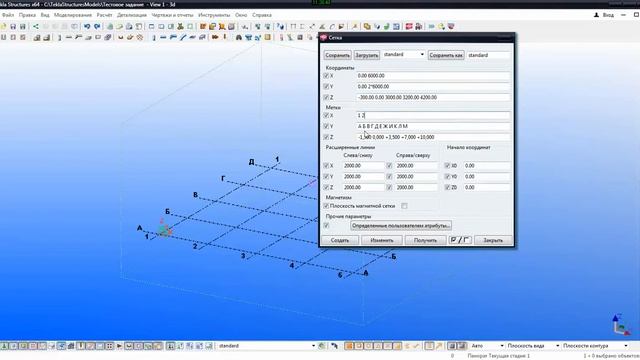Click the toggle-all-checkboxes button beside Получить
Screen dimensions: 640x360
click(460, 240)
